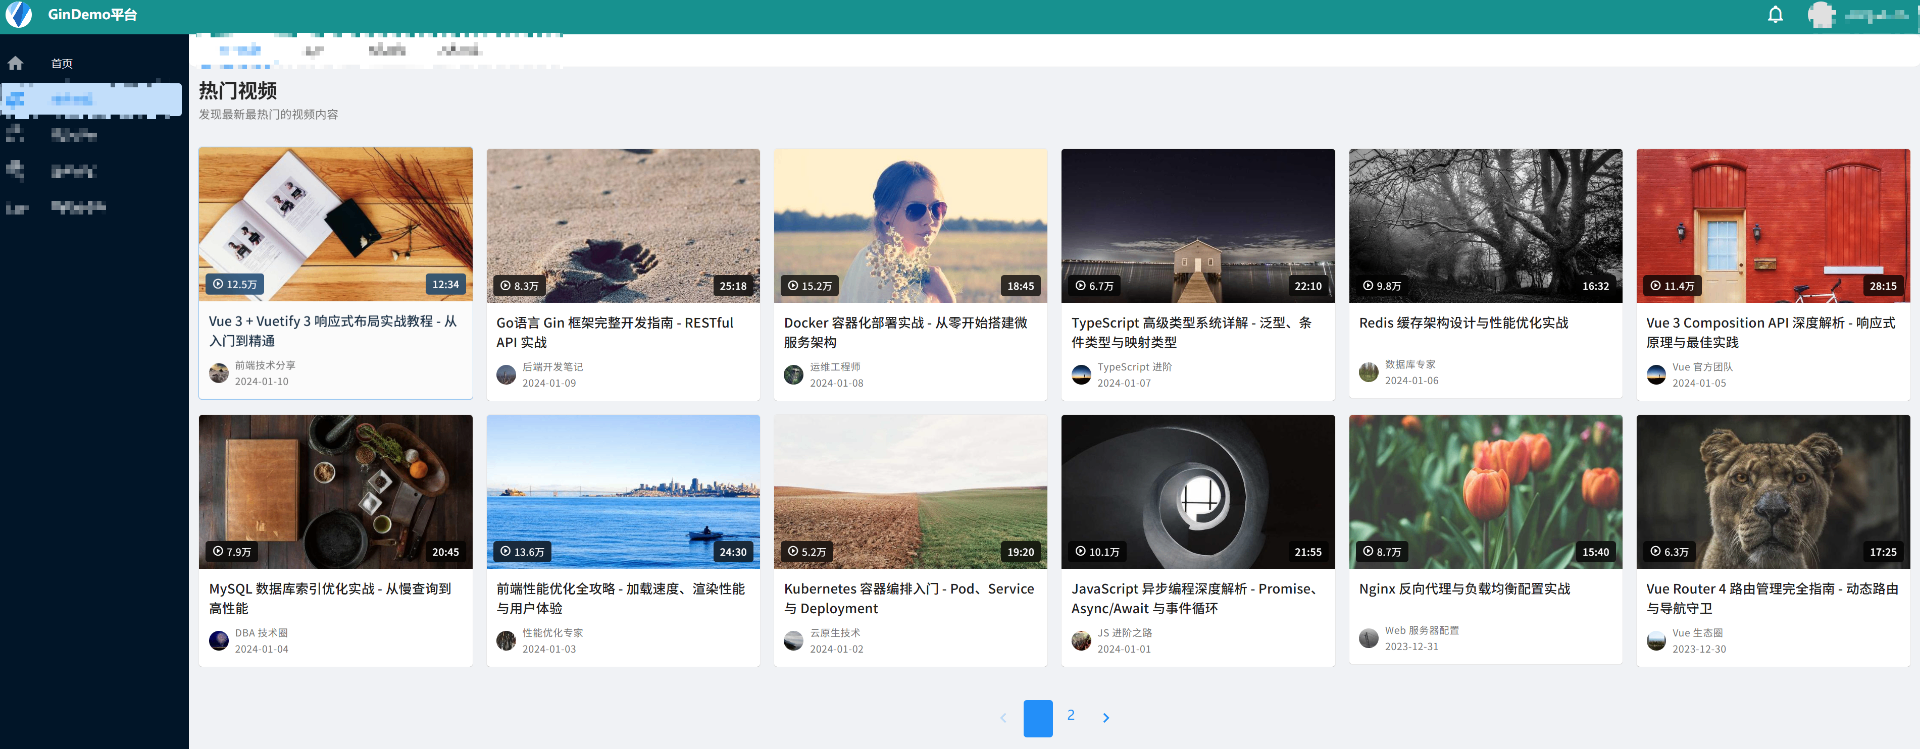Select page 2 in pagination

click(x=1070, y=716)
